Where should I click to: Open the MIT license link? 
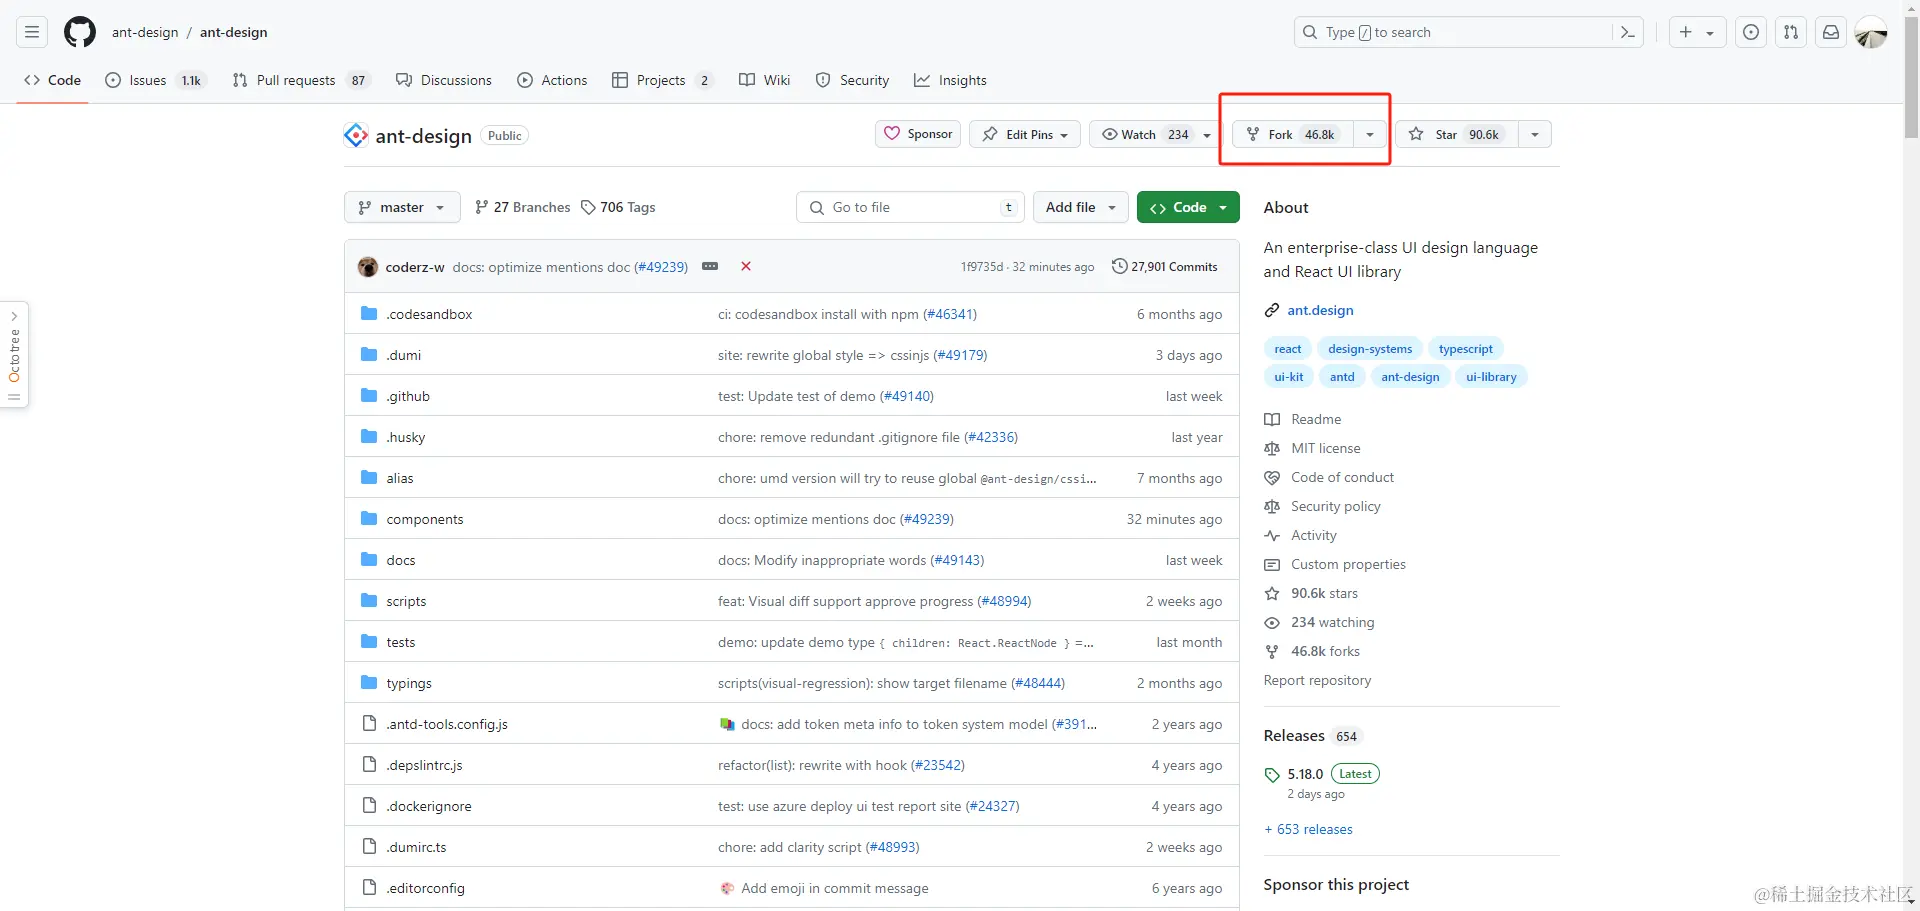tap(1325, 448)
